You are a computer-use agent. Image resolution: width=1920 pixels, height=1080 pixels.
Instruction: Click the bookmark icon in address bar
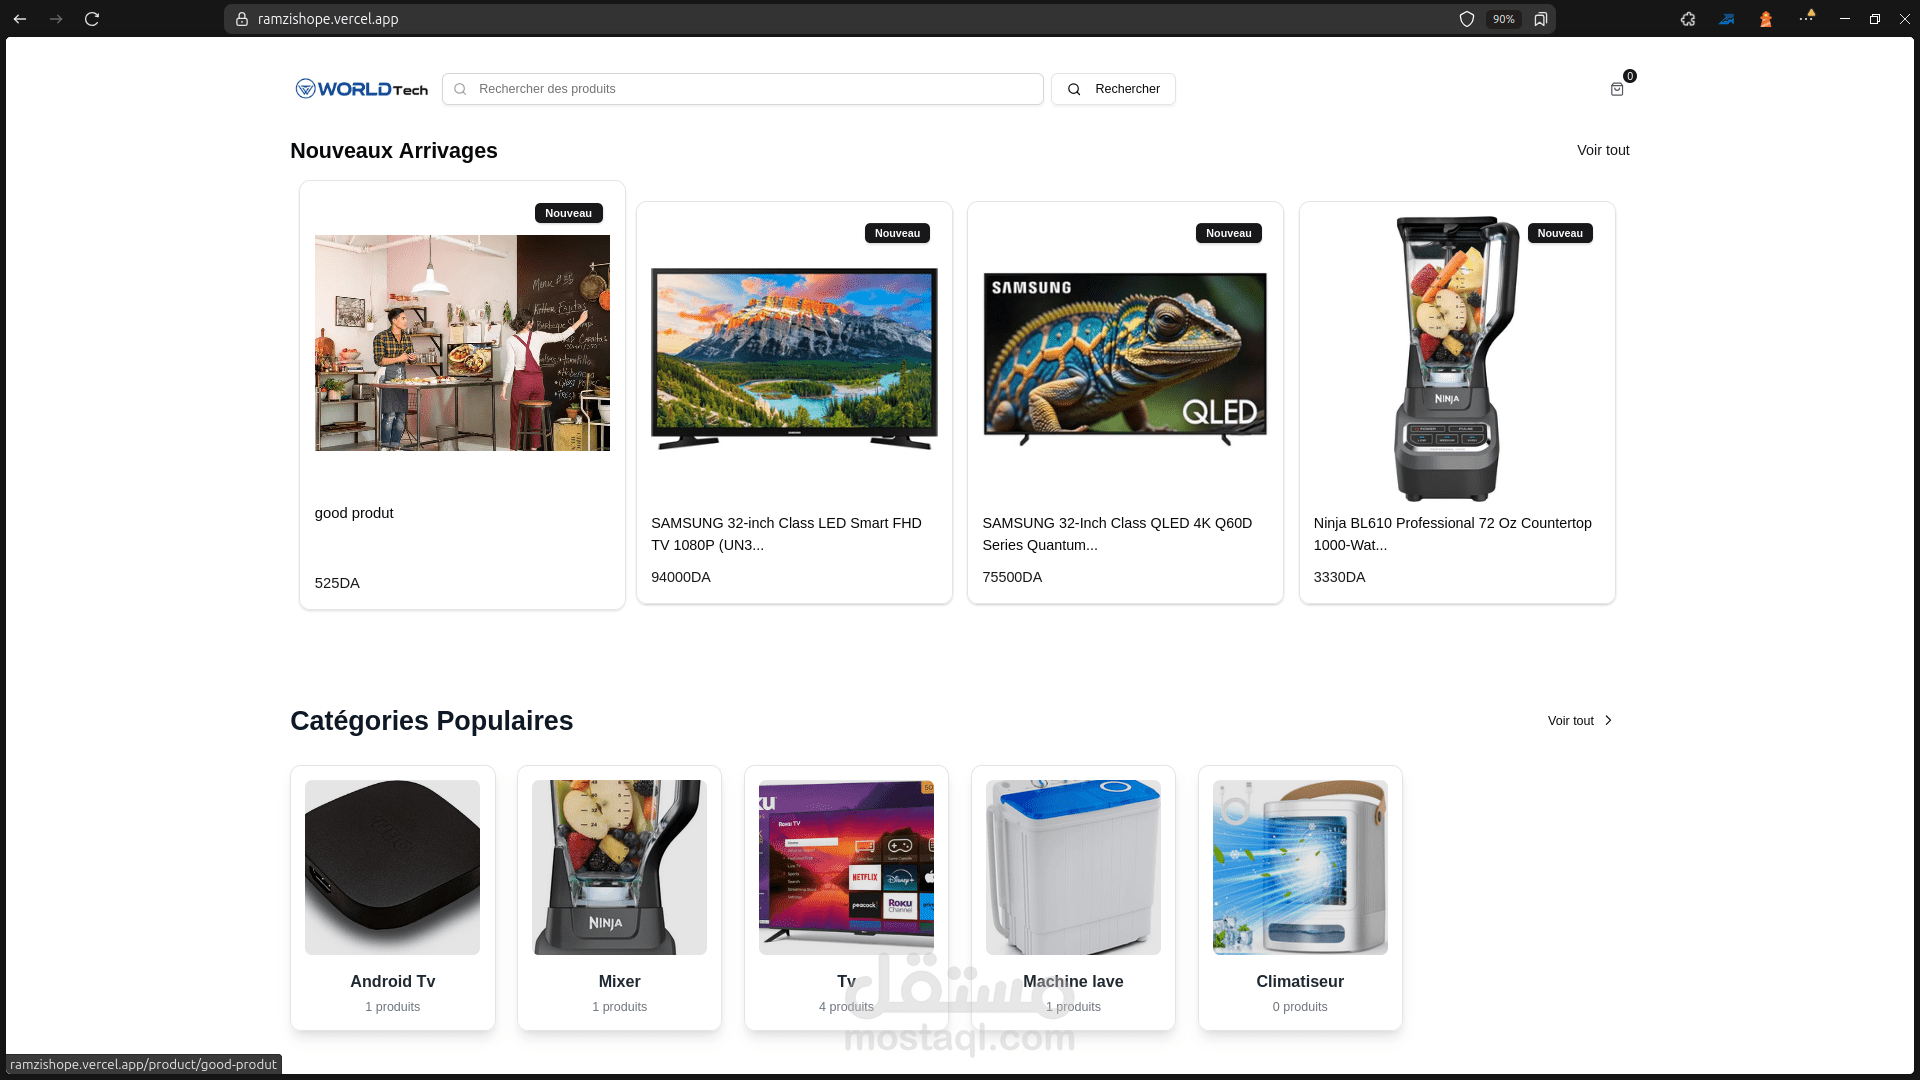pos(1541,19)
